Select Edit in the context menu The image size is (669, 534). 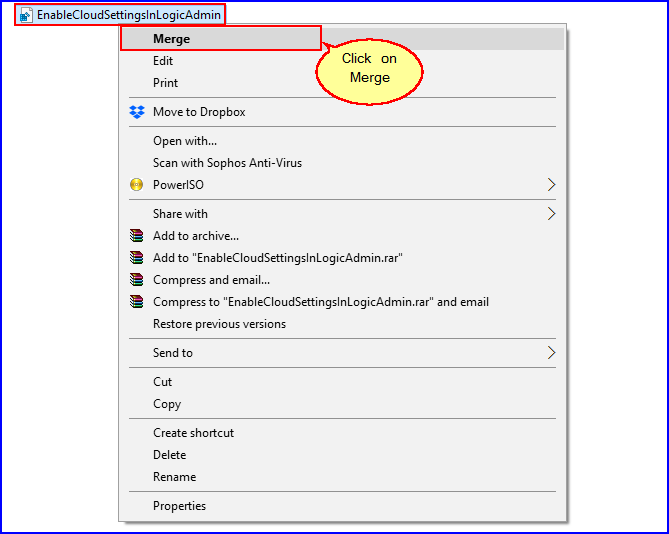click(x=163, y=61)
